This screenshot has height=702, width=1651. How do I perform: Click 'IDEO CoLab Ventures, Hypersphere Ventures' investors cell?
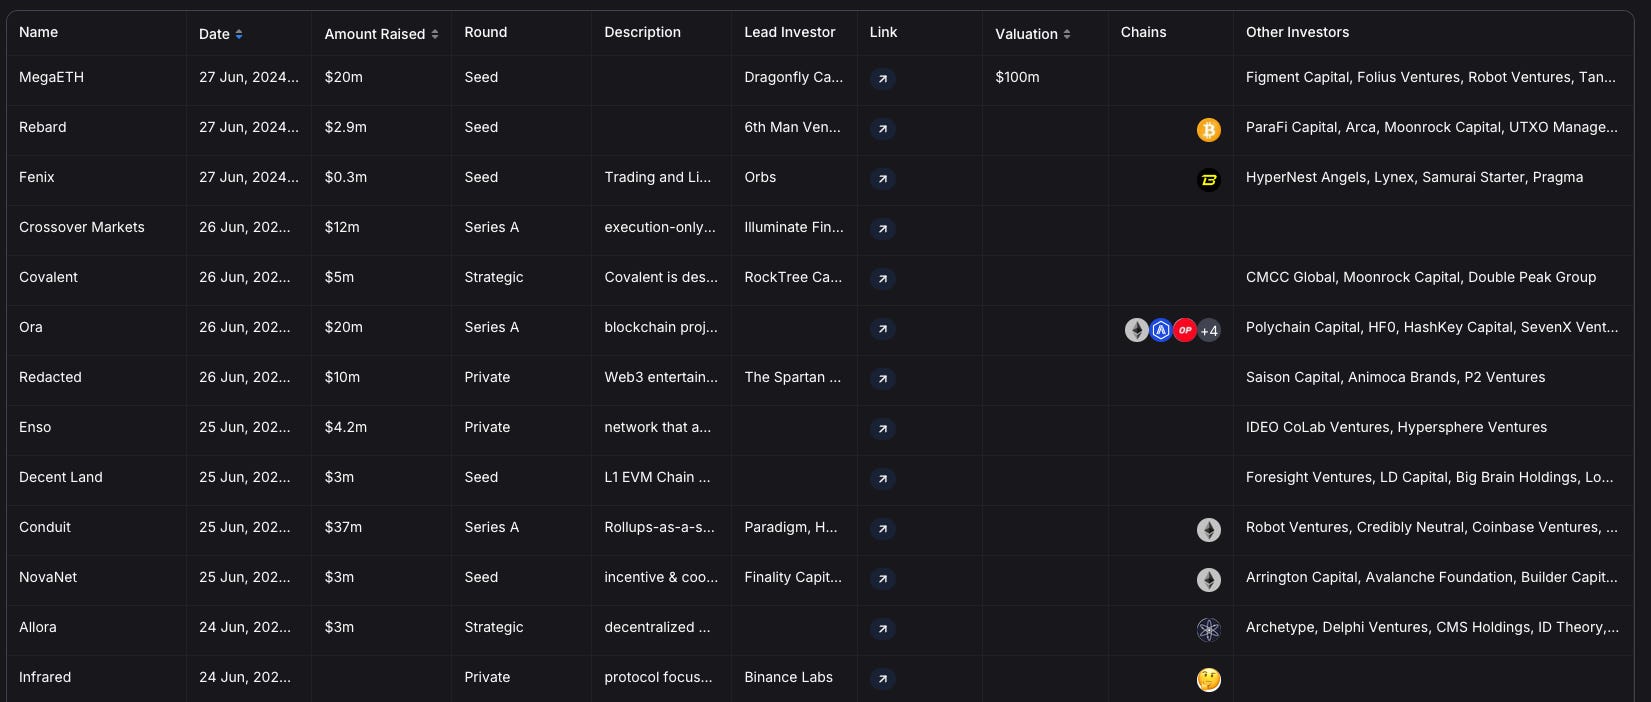(x=1396, y=427)
